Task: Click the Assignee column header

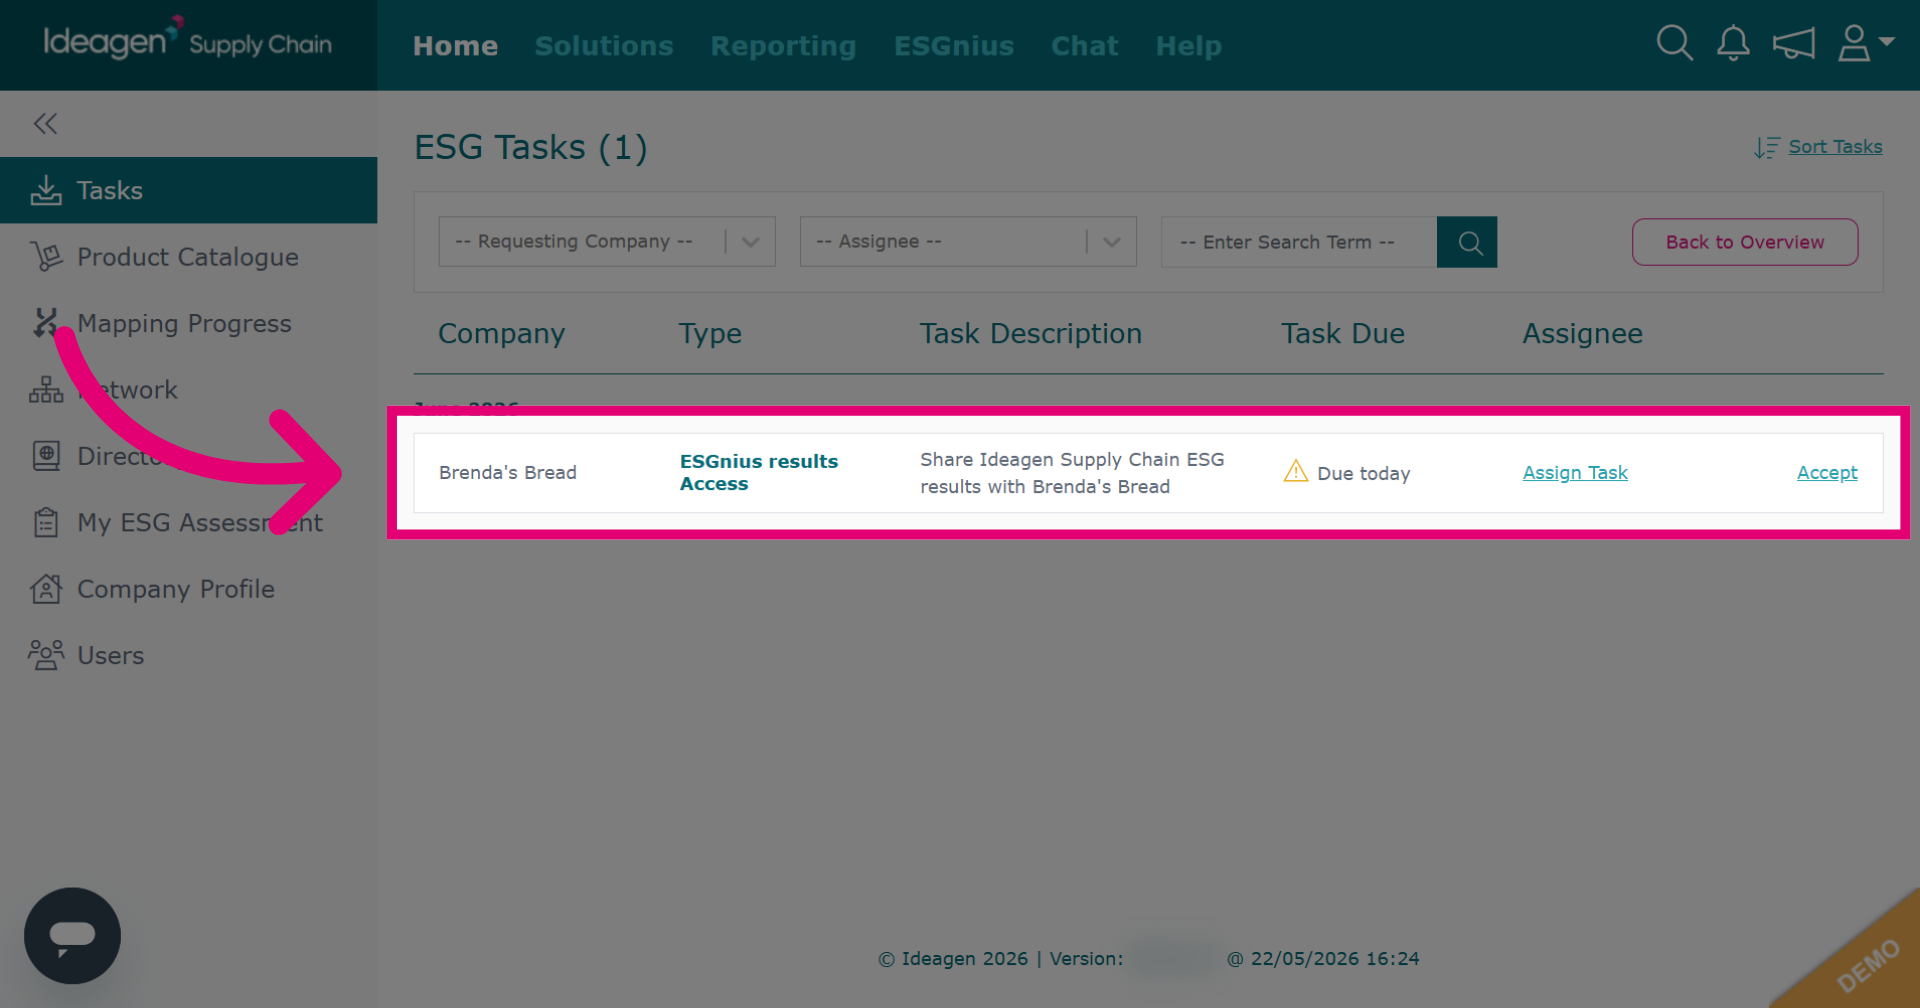Action: coord(1582,334)
